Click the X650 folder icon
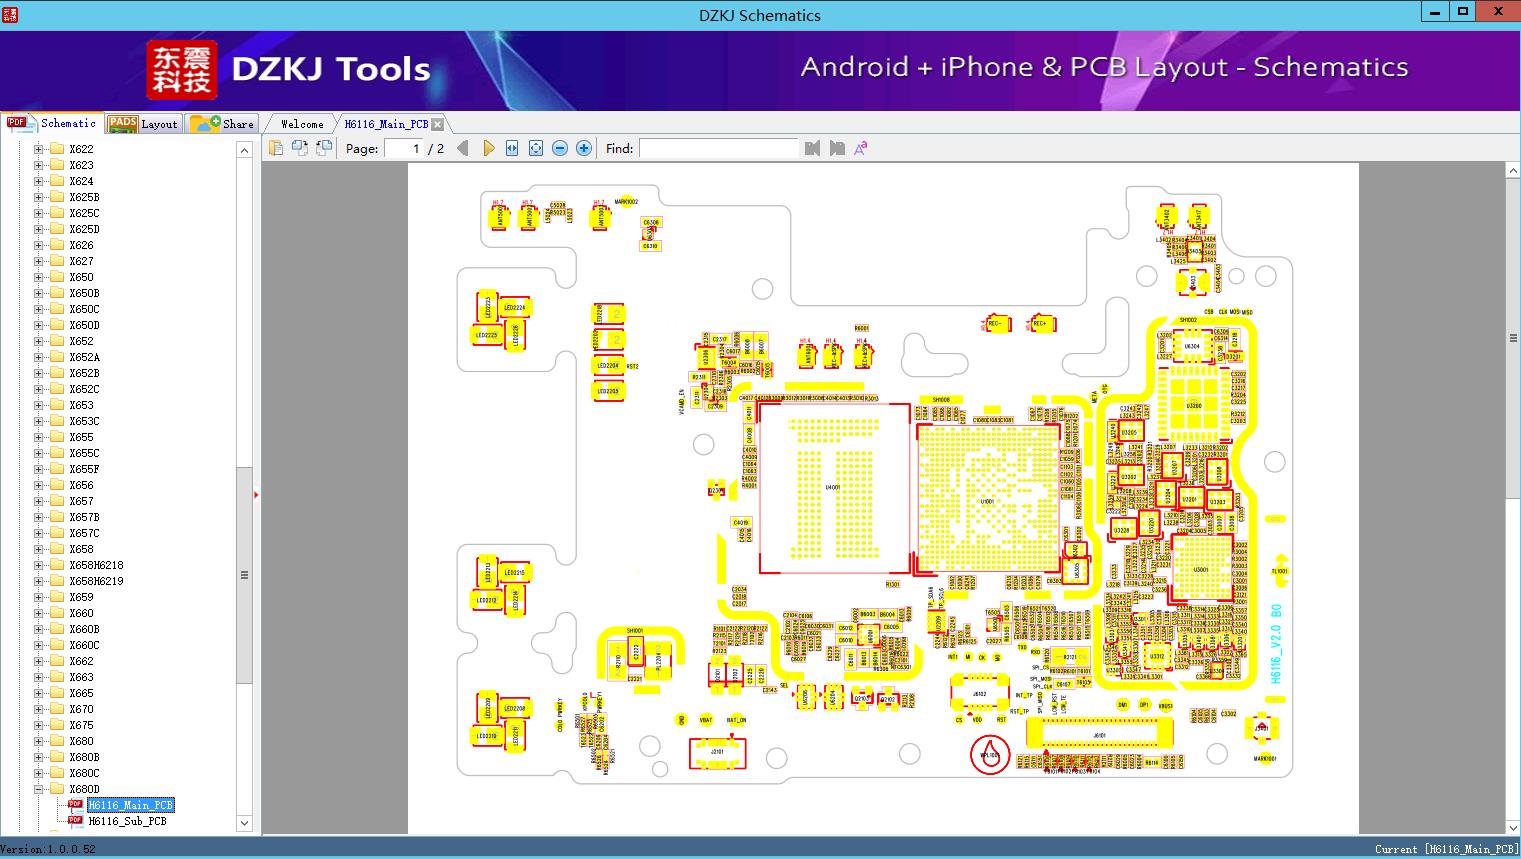1521x859 pixels. pyautogui.click(x=57, y=277)
